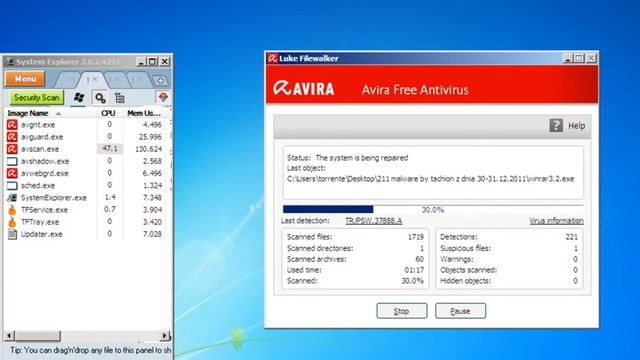Viewport: 640px width, 360px height.
Task: Click the Used time value 01:17
Action: [x=414, y=270]
